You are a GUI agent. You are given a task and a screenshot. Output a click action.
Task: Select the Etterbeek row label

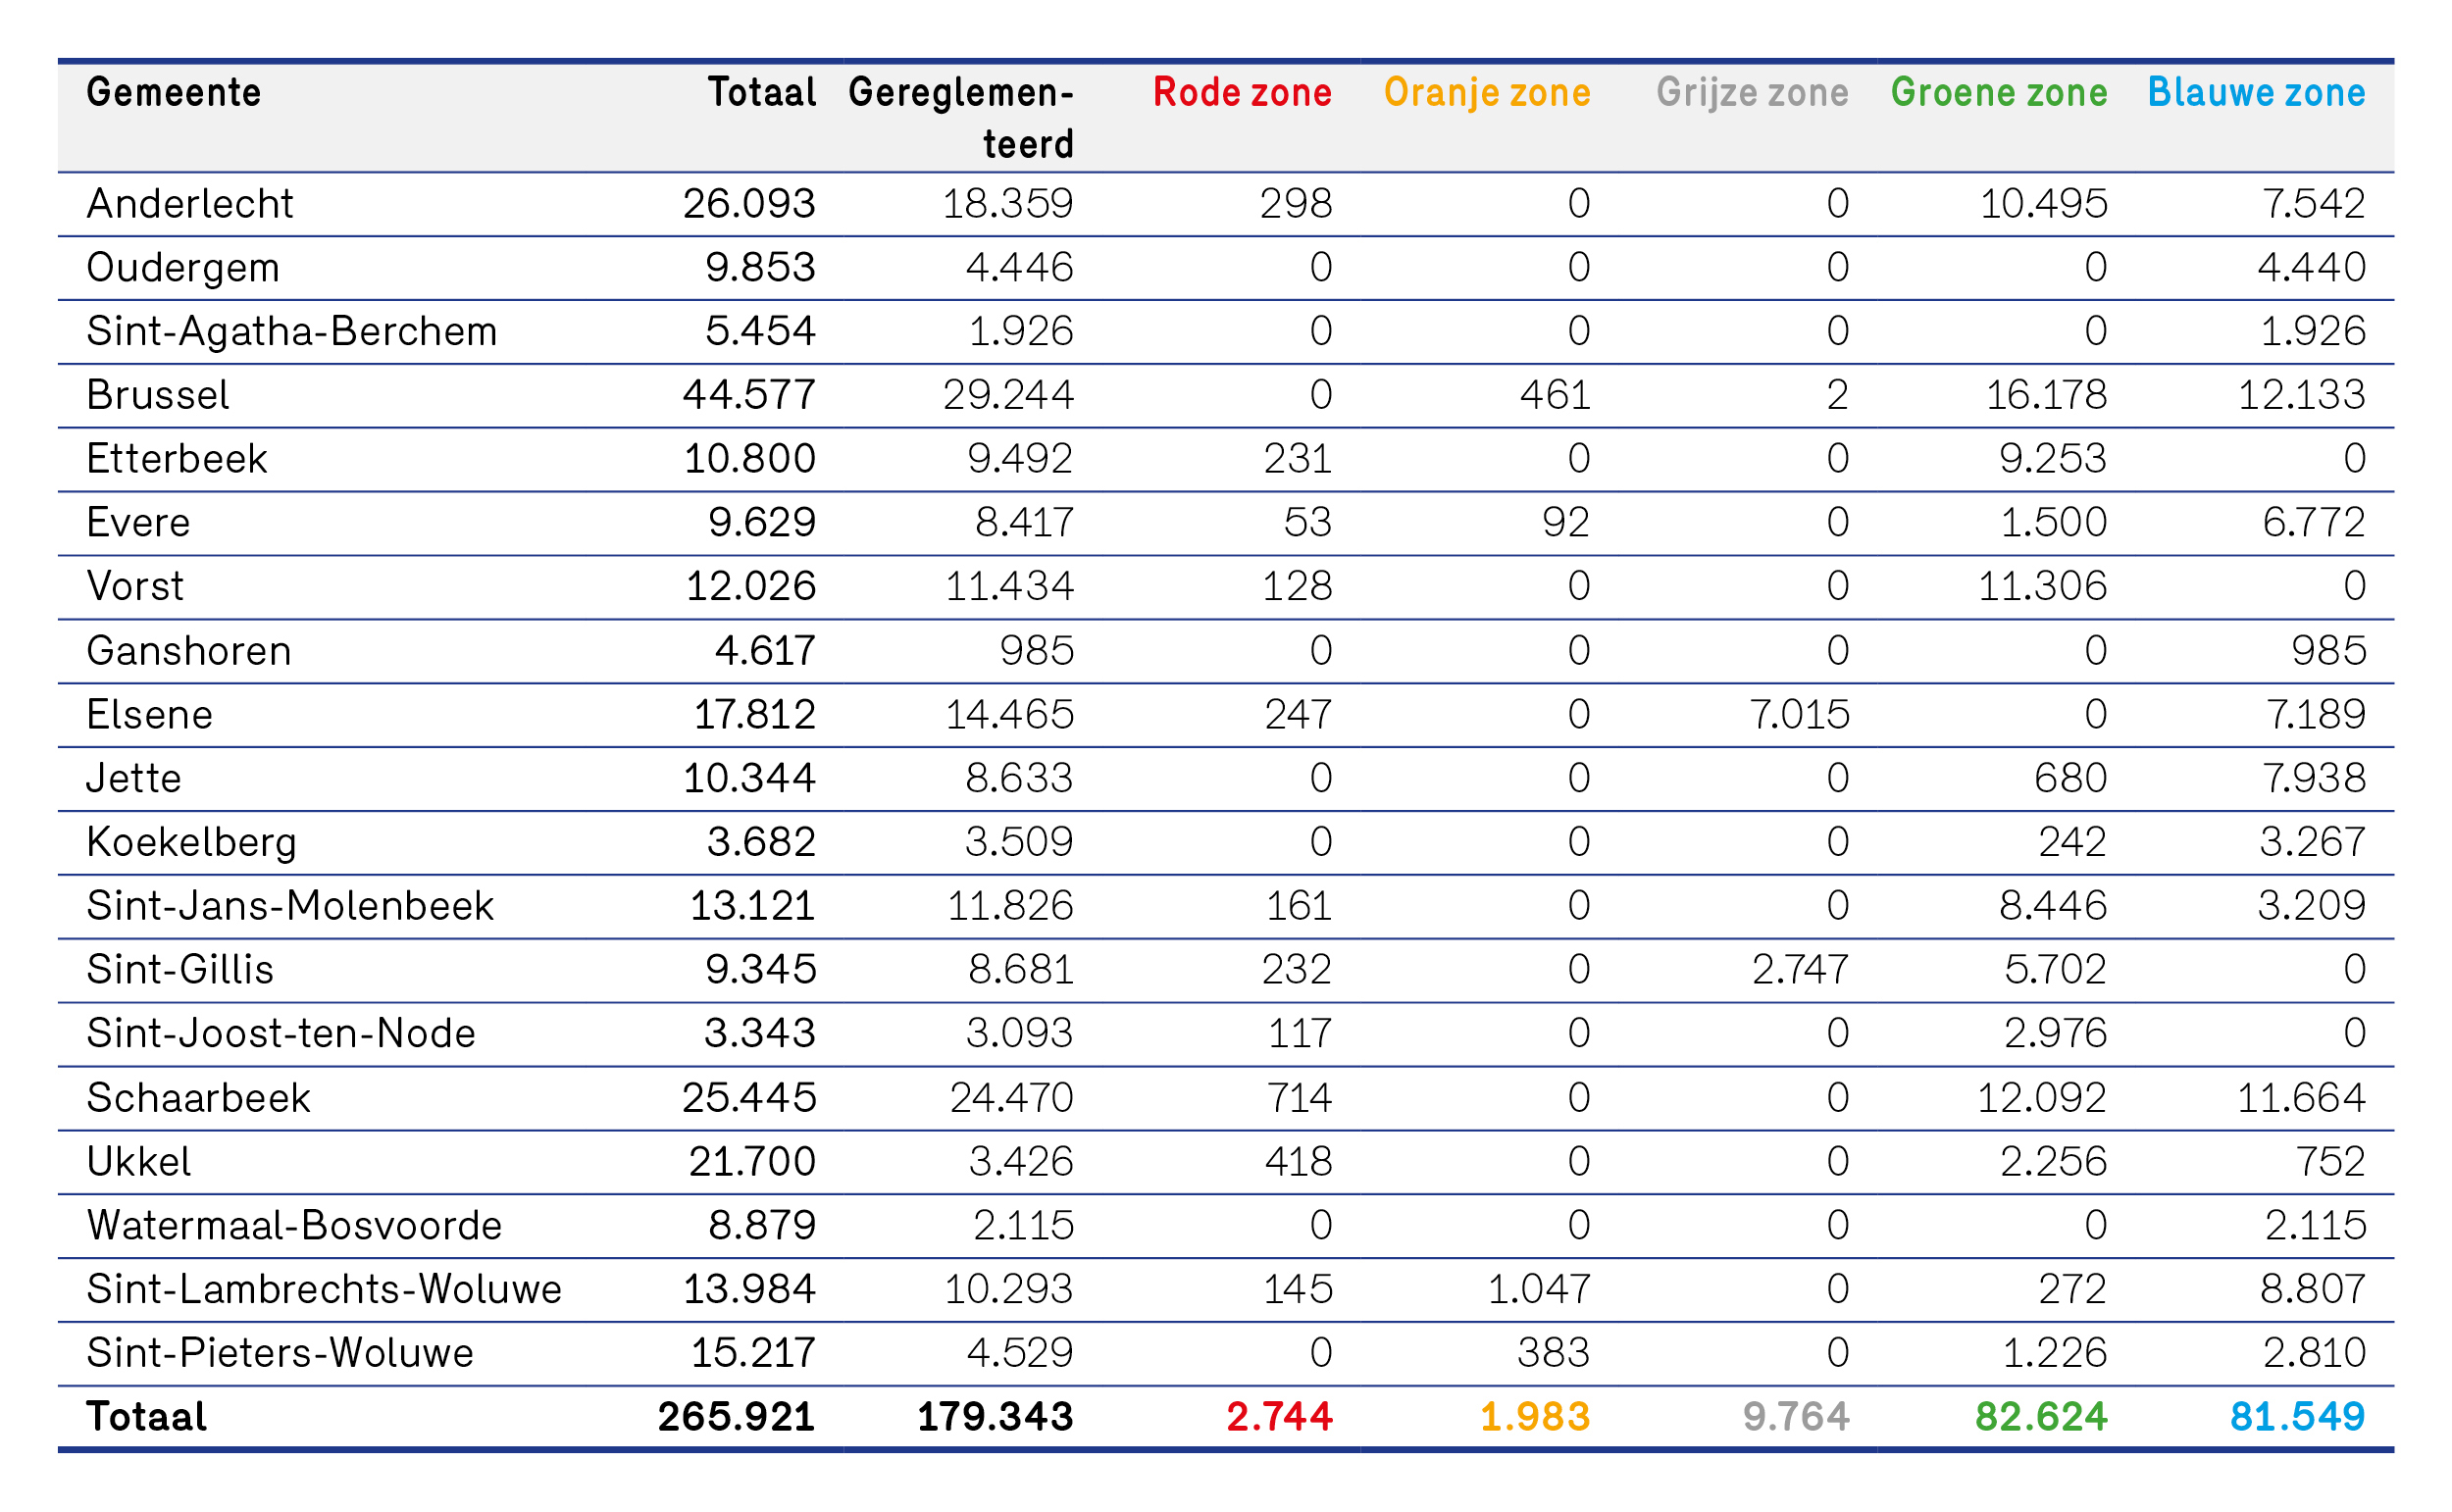point(177,459)
